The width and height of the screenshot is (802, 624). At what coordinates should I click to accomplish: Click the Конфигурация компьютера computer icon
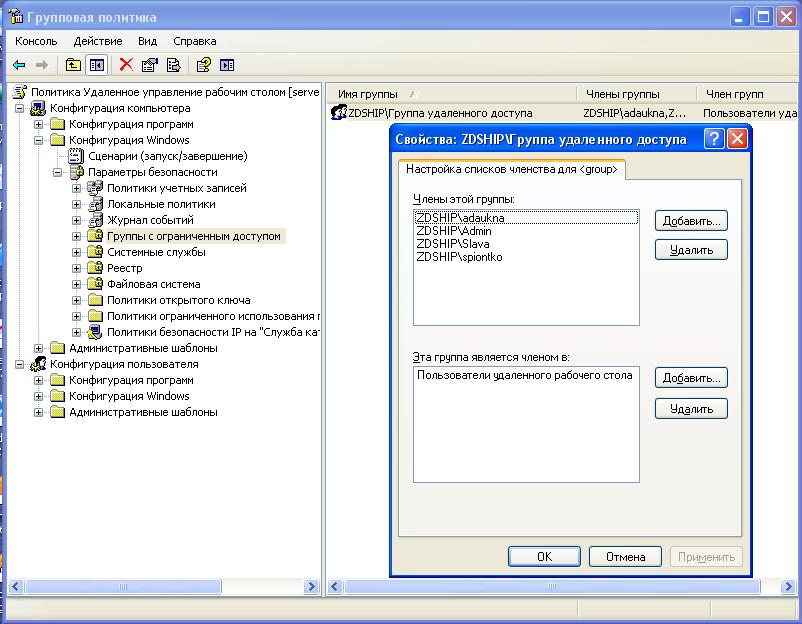point(38,108)
